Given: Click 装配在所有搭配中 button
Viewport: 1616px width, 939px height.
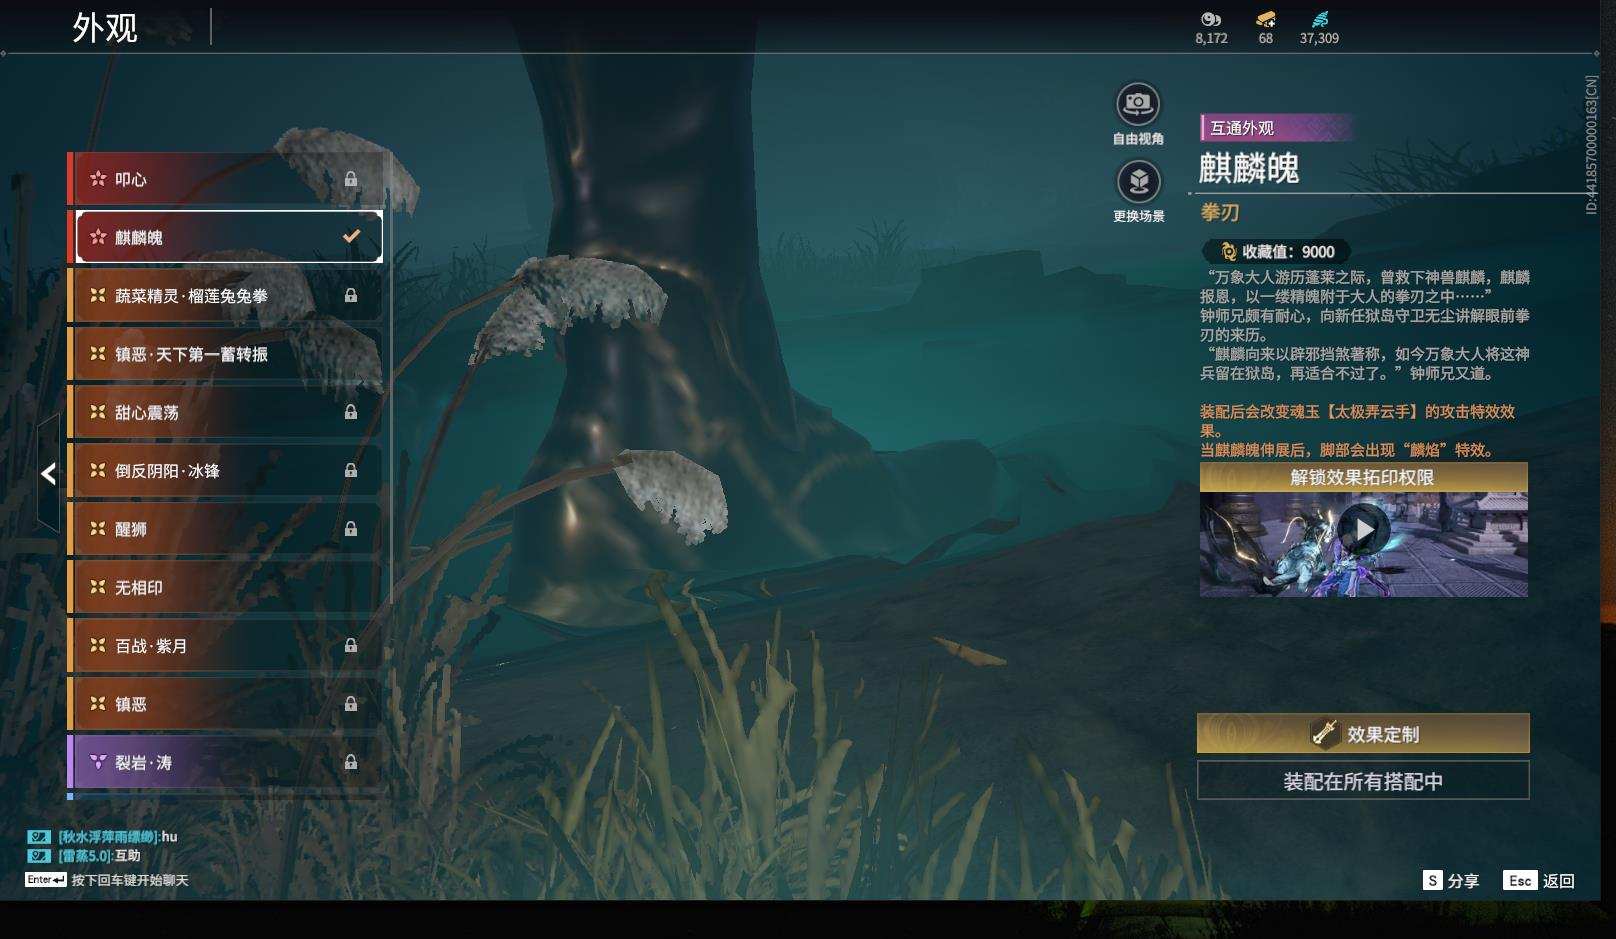Looking at the screenshot, I should pos(1363,781).
